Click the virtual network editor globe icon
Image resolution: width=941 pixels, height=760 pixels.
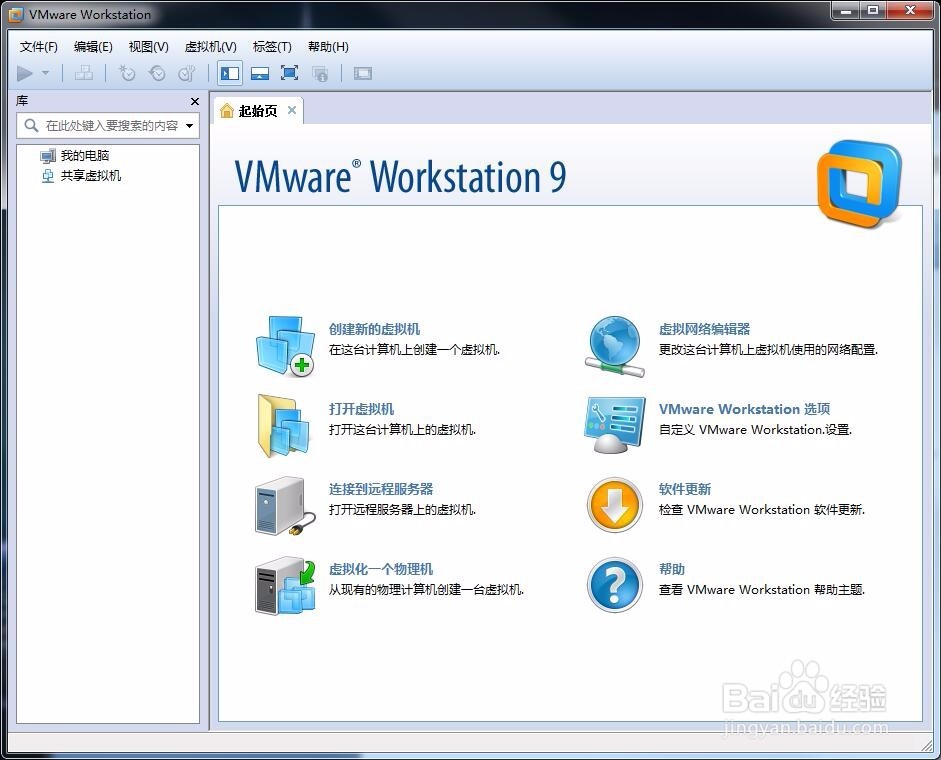coord(615,346)
